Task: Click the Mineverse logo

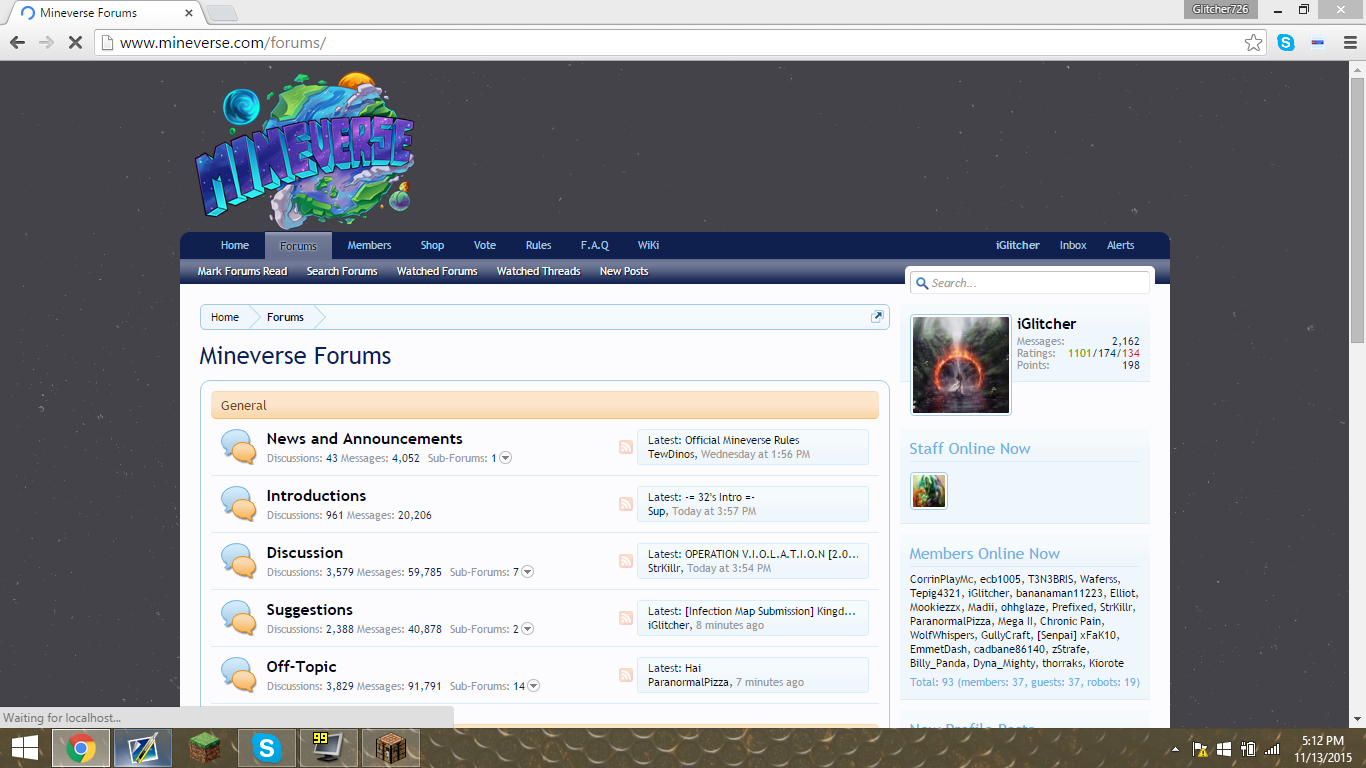Action: coord(305,150)
